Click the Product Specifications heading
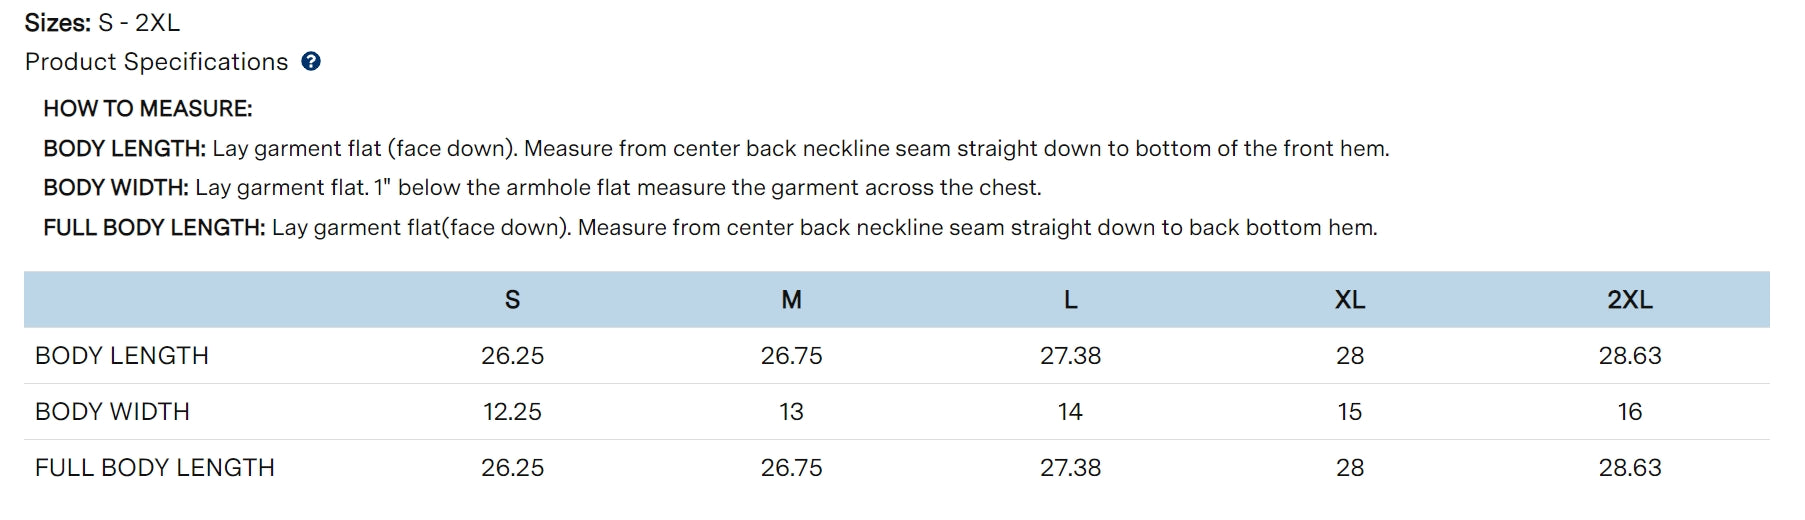The width and height of the screenshot is (1805, 520). [156, 62]
